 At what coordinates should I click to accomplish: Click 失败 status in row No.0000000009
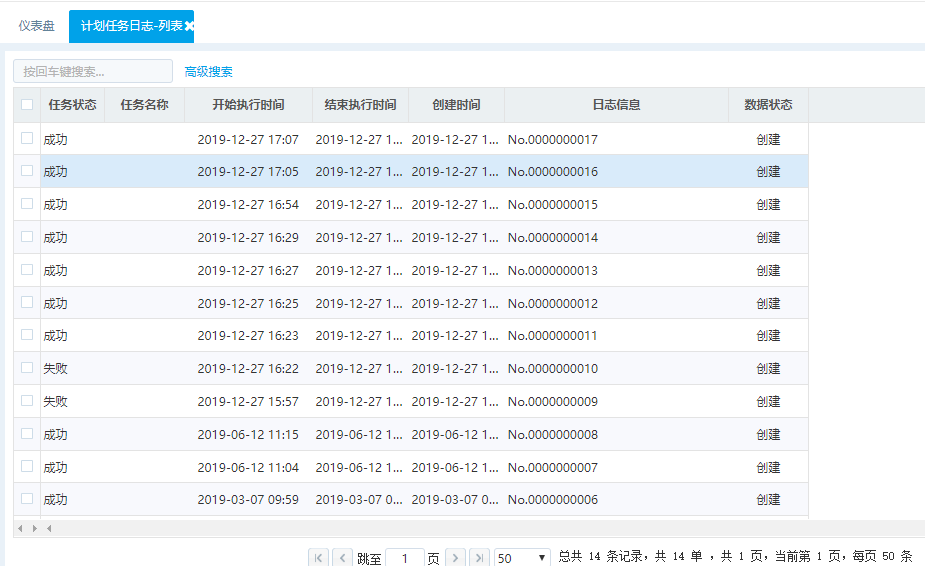55,402
